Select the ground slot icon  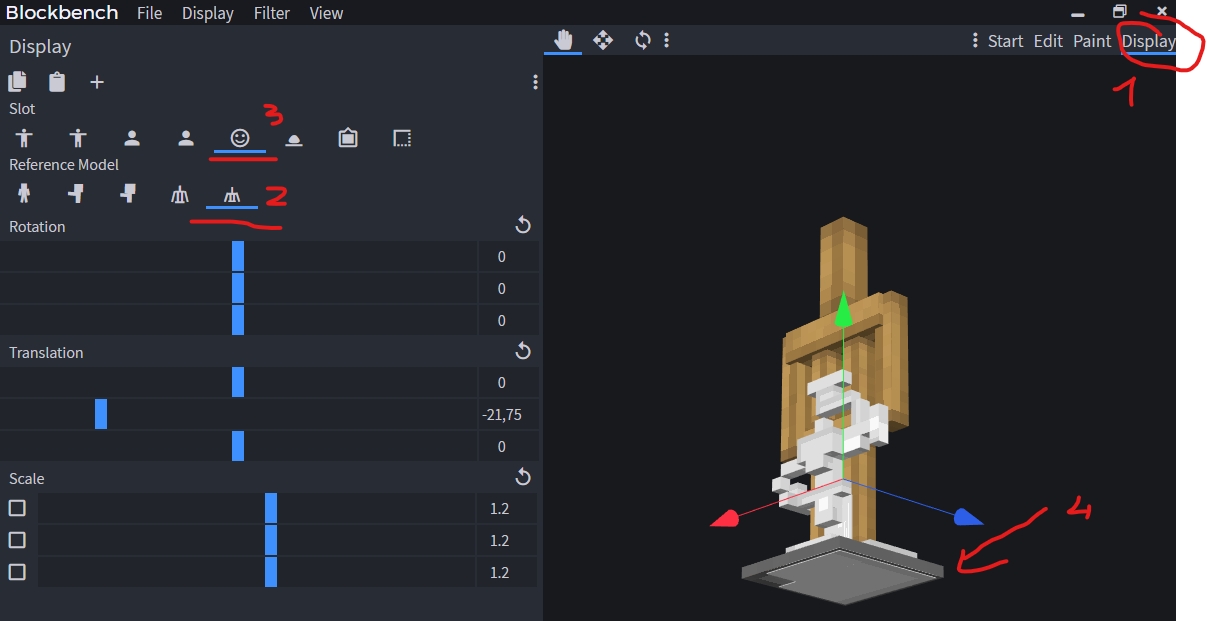point(294,139)
